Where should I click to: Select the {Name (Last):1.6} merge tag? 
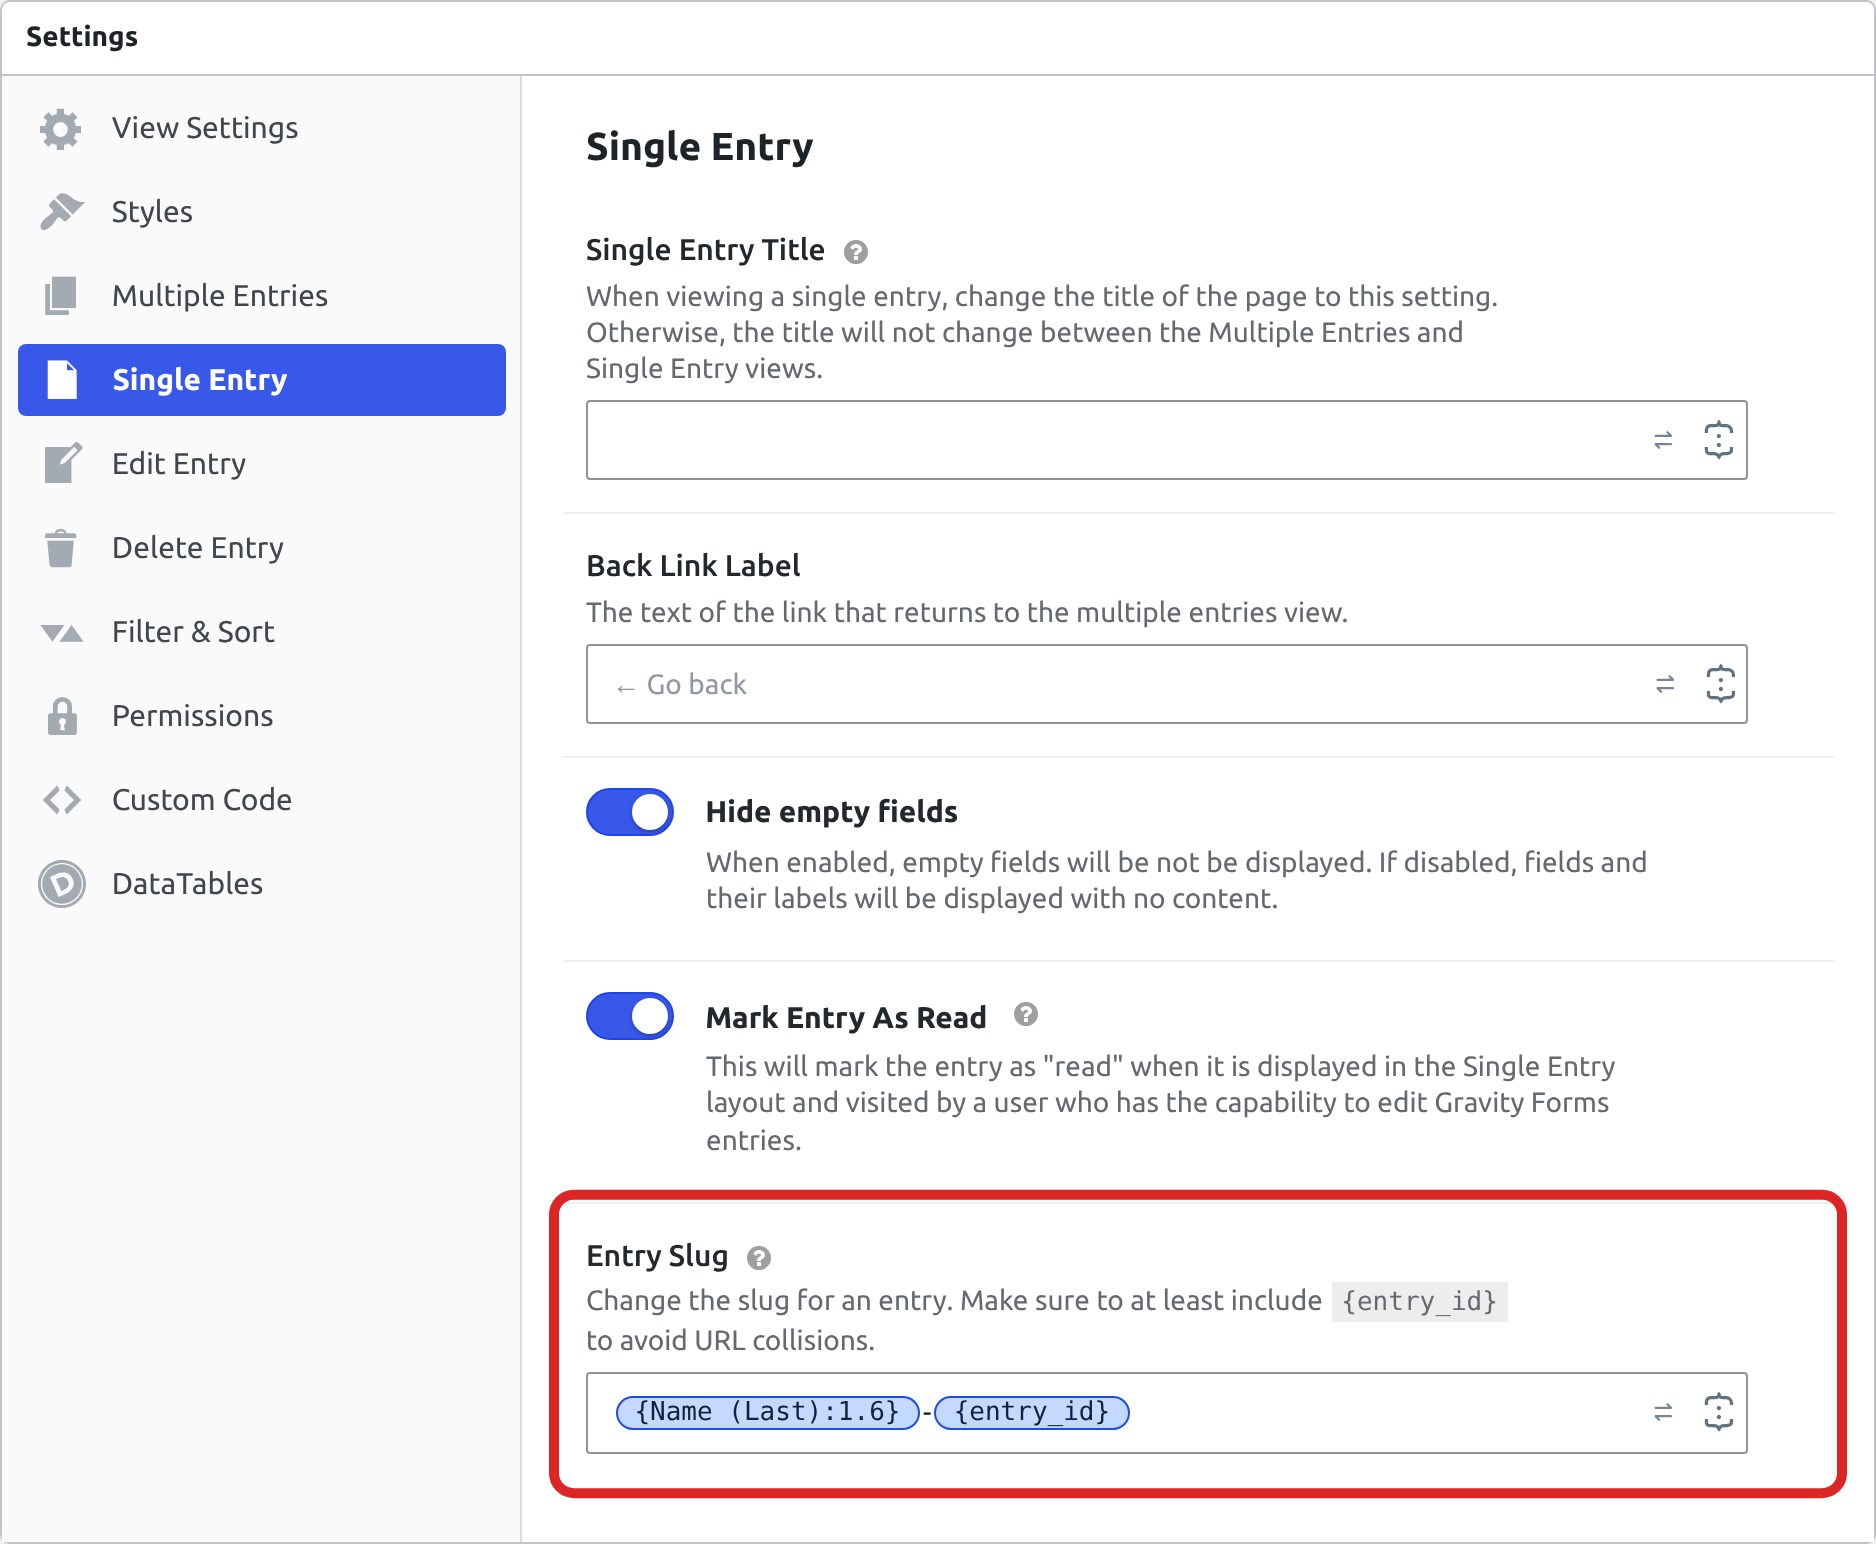coord(767,1412)
